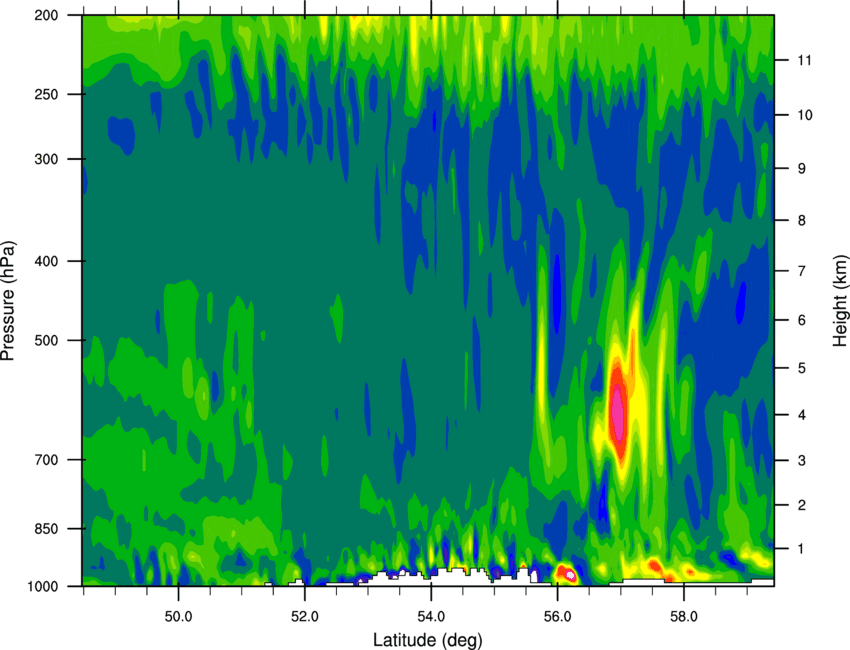
Task: Click the pink maximum core near 57 degrees
Action: coord(618,412)
